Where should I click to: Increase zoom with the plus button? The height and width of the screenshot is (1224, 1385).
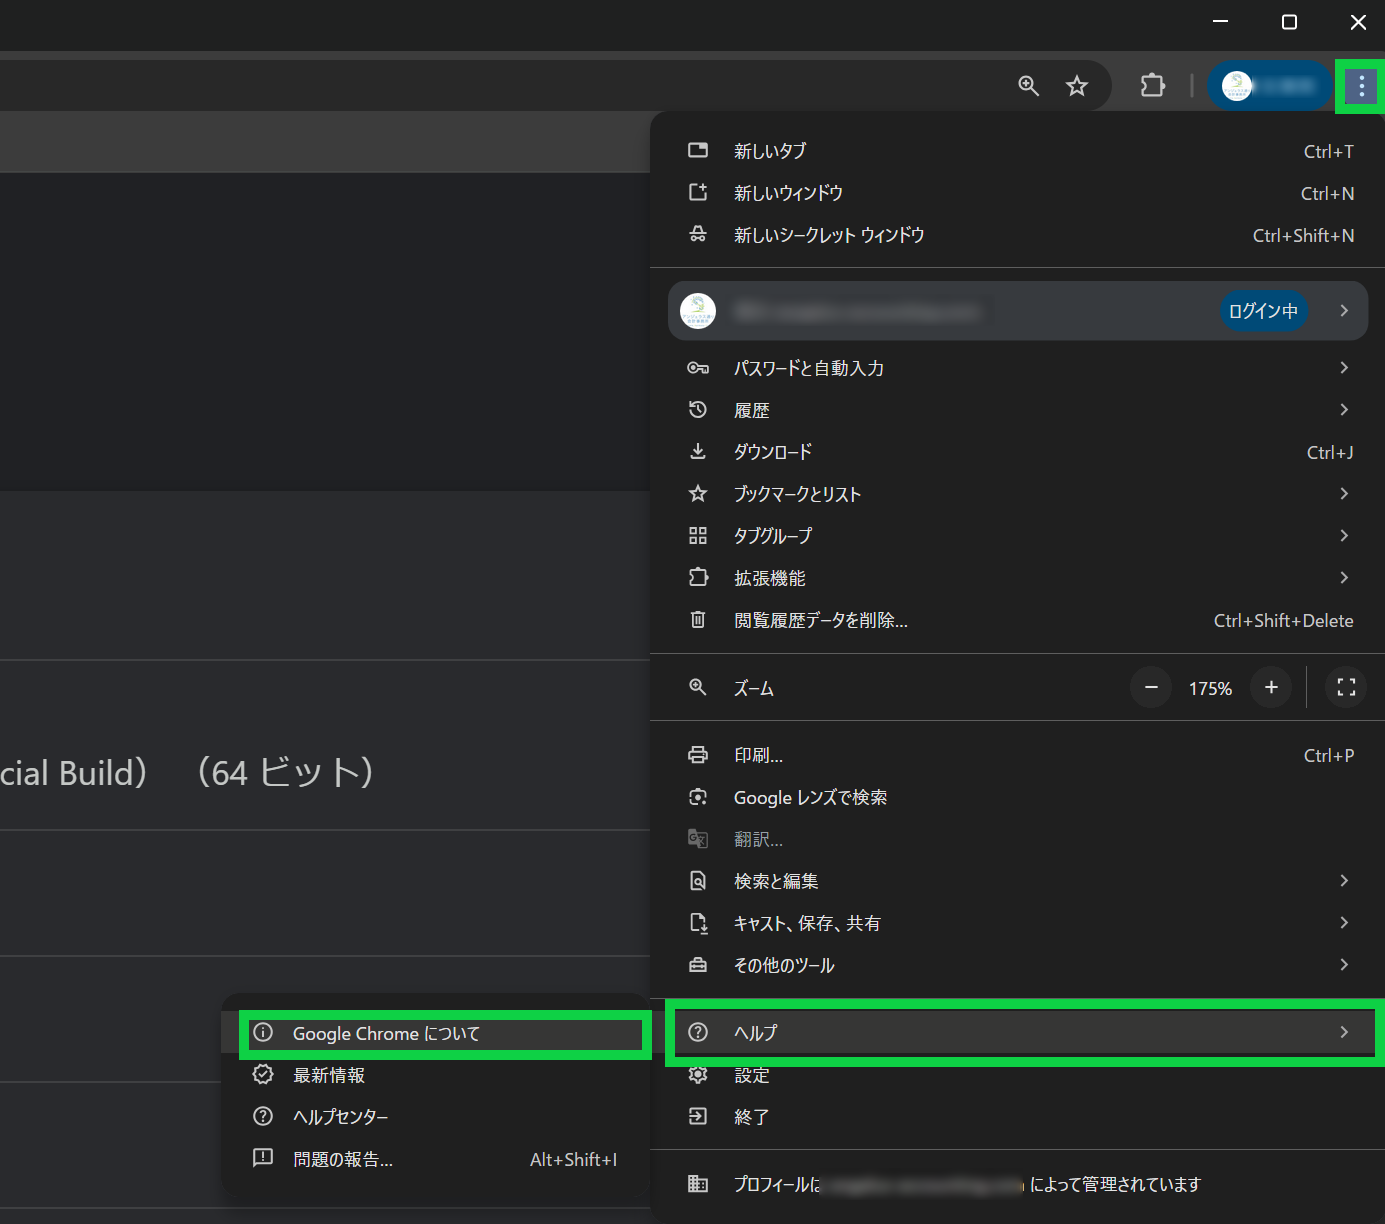(1271, 688)
